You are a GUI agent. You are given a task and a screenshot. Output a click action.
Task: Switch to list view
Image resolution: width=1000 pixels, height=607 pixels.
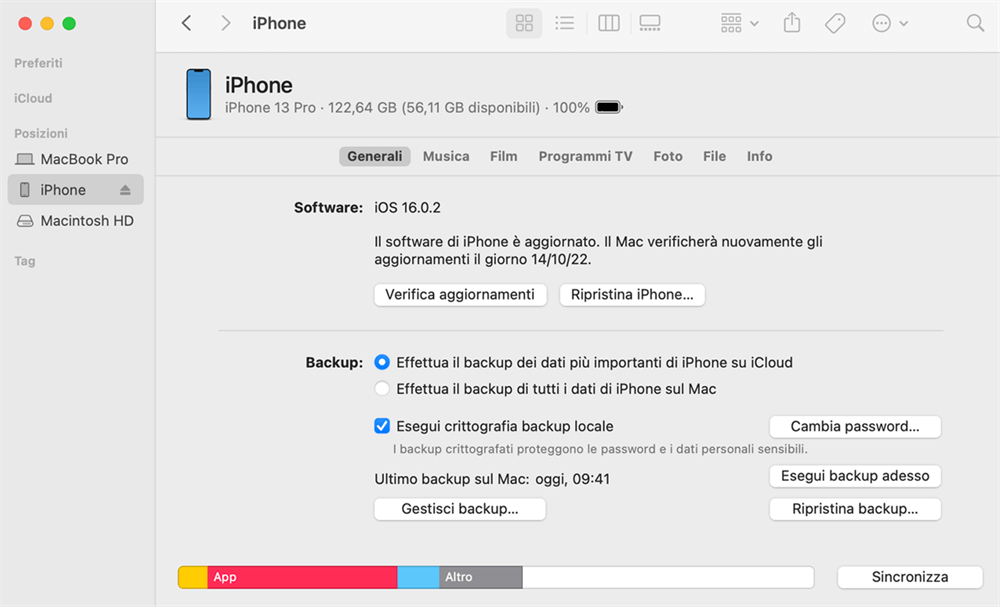pos(565,23)
